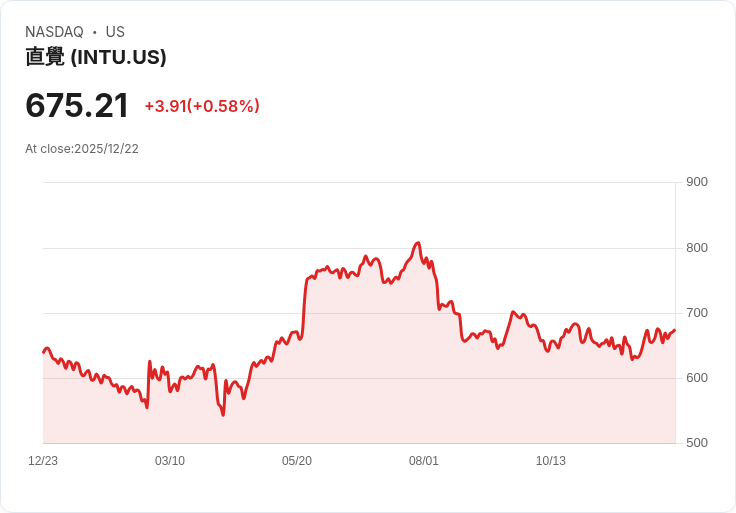Click the right end of the price line

(x=675, y=330)
